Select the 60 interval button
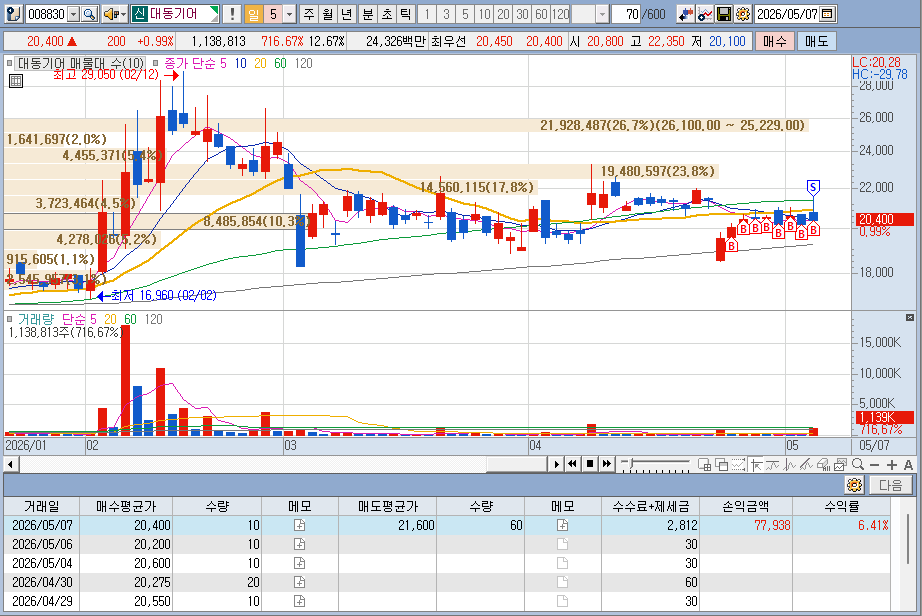This screenshot has height=616, width=922. pyautogui.click(x=542, y=14)
